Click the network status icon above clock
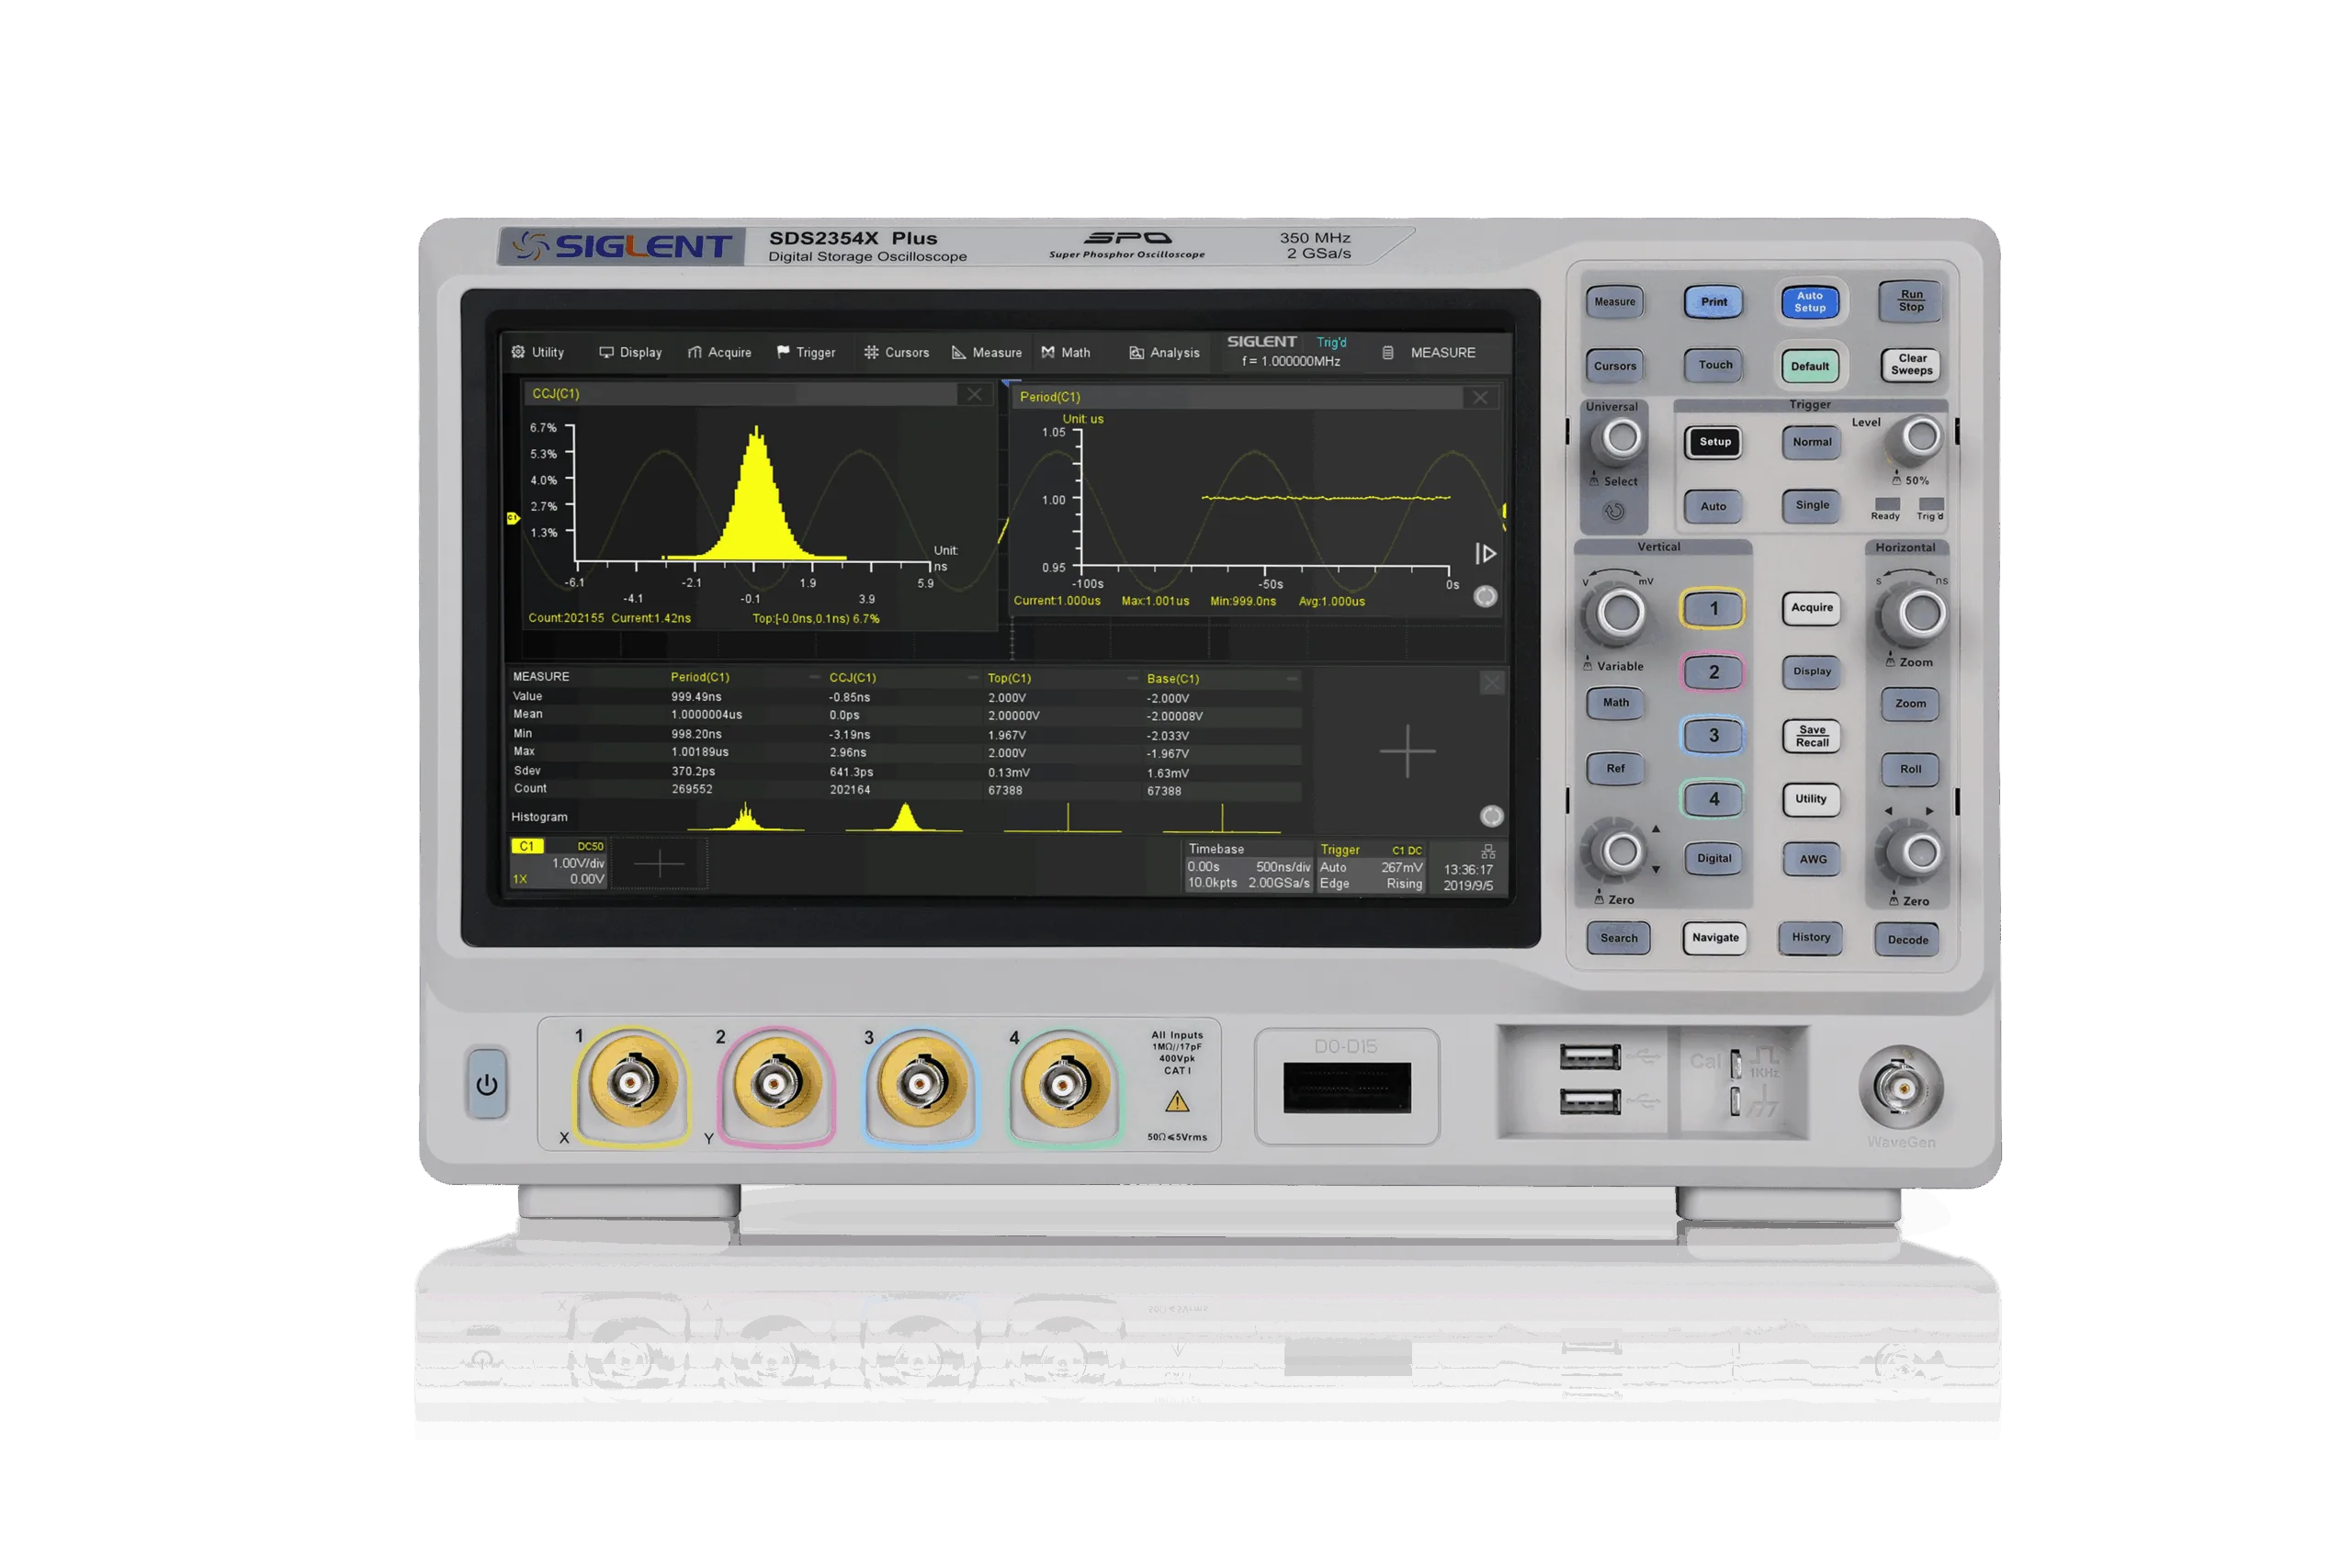 coord(1488,851)
